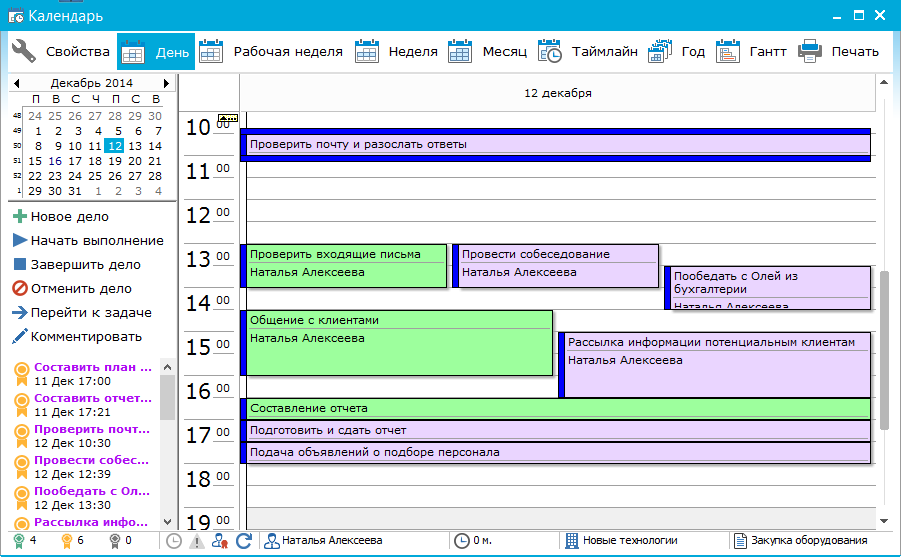Switch to Год calendar view
This screenshot has height=557, width=901.
[x=677, y=52]
